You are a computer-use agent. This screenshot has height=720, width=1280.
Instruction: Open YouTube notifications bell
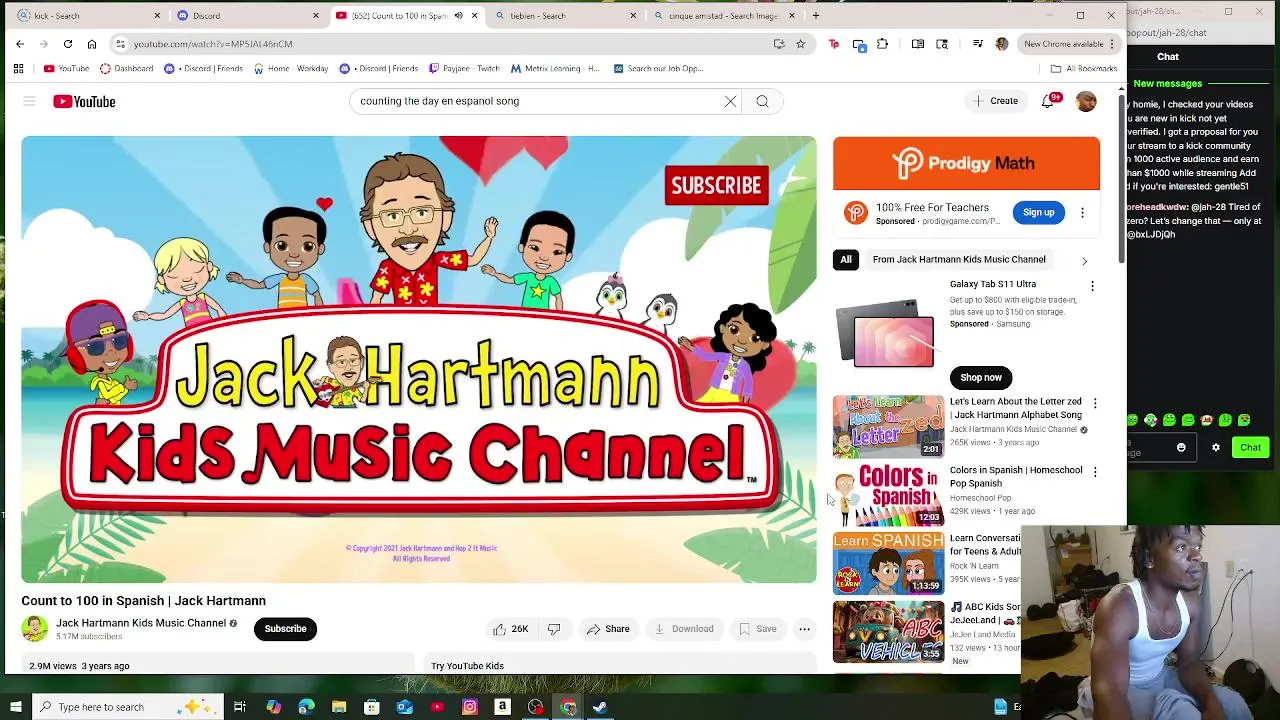coord(1047,101)
